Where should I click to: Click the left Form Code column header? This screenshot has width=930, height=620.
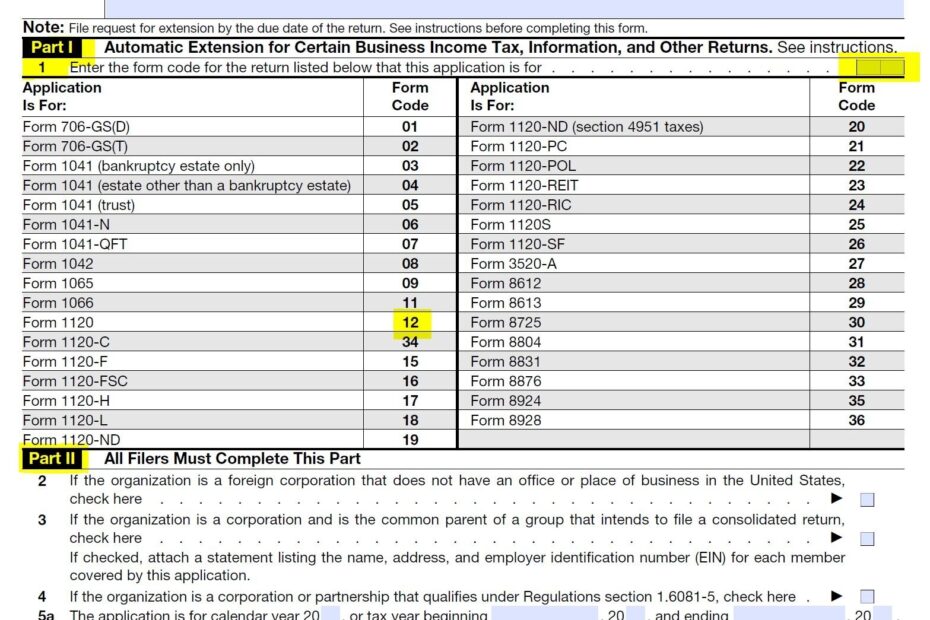pos(410,94)
